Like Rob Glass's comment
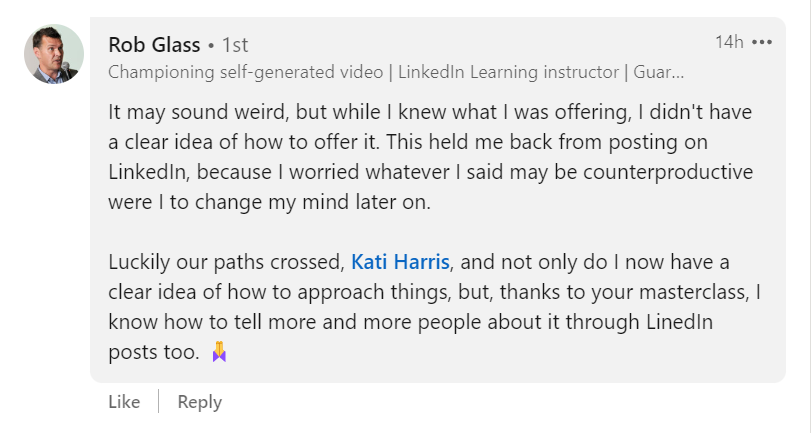 (124, 402)
